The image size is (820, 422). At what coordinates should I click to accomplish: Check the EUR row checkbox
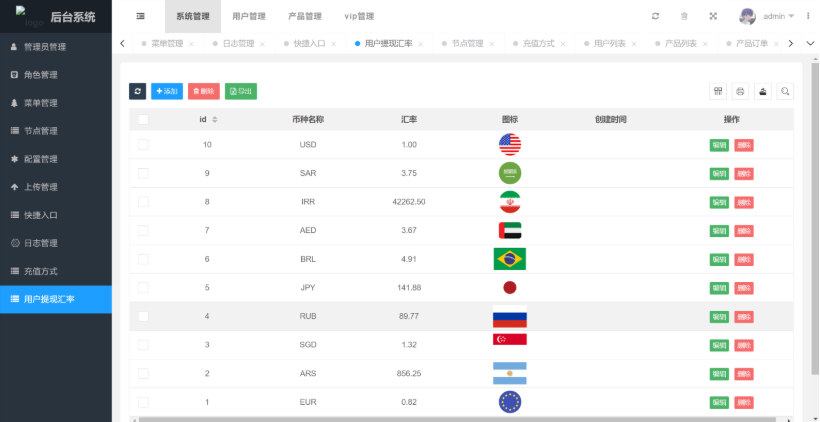click(x=143, y=402)
